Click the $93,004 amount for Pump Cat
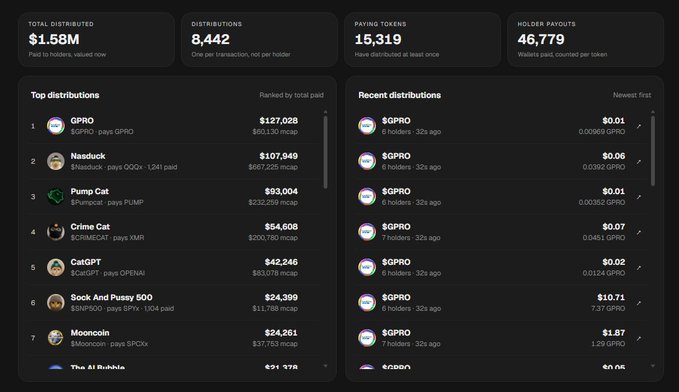 (x=281, y=191)
